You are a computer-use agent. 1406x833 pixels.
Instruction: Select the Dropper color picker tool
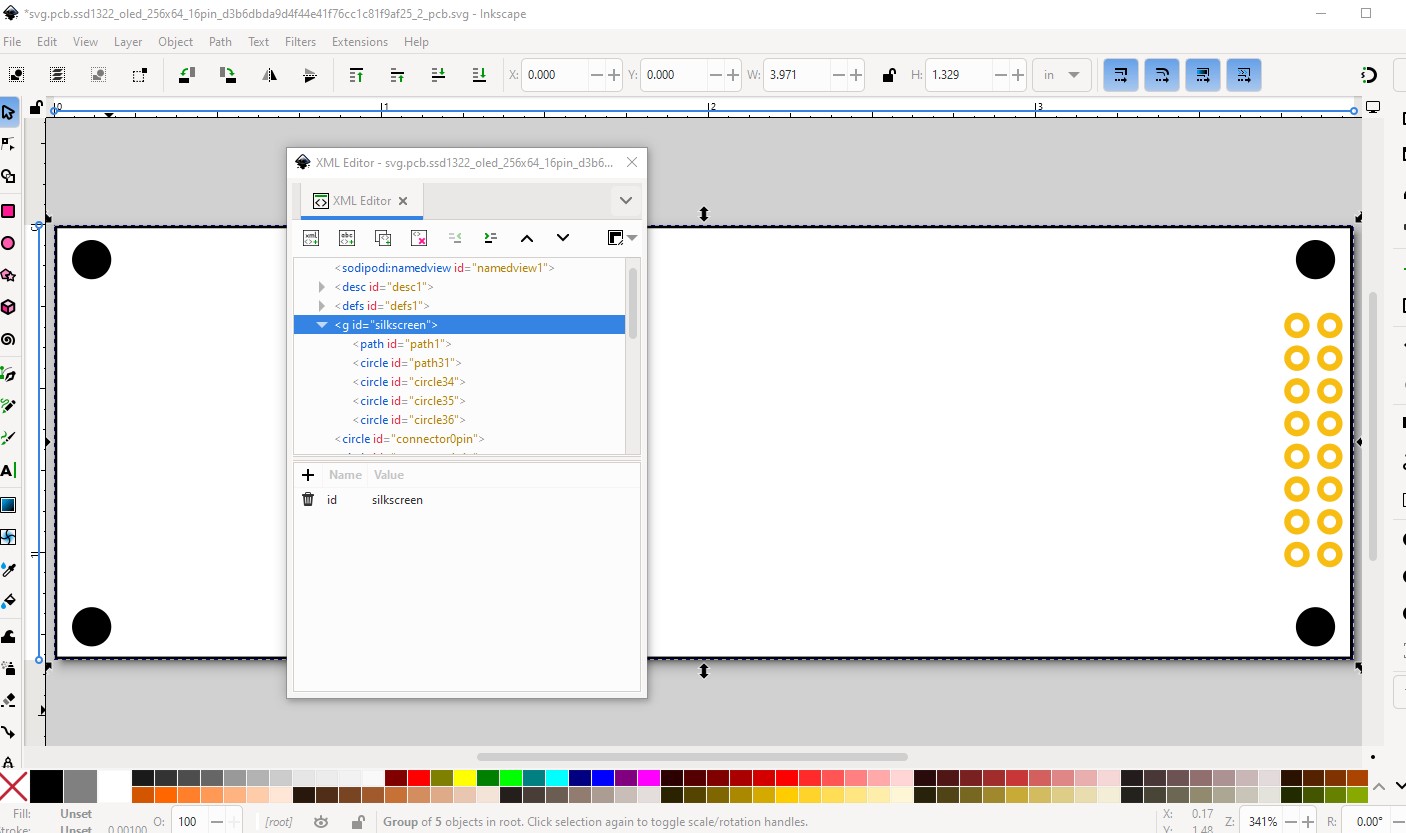tap(8, 570)
